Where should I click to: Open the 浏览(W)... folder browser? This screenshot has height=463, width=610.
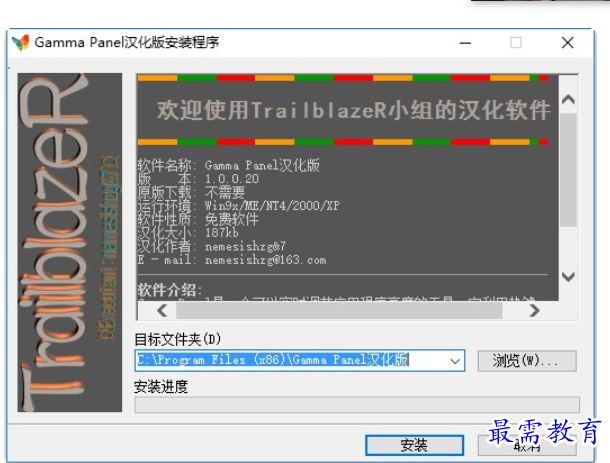click(x=527, y=361)
